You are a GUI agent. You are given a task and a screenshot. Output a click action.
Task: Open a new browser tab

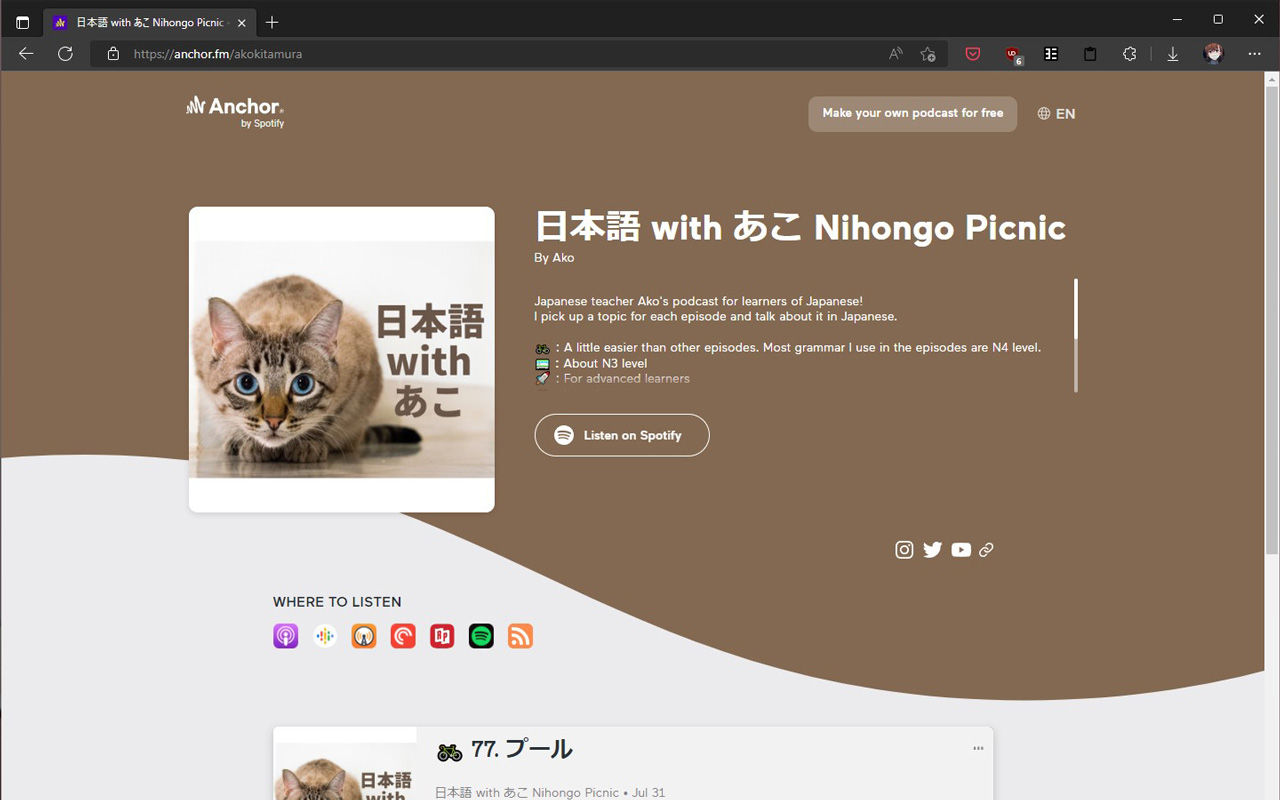point(272,22)
